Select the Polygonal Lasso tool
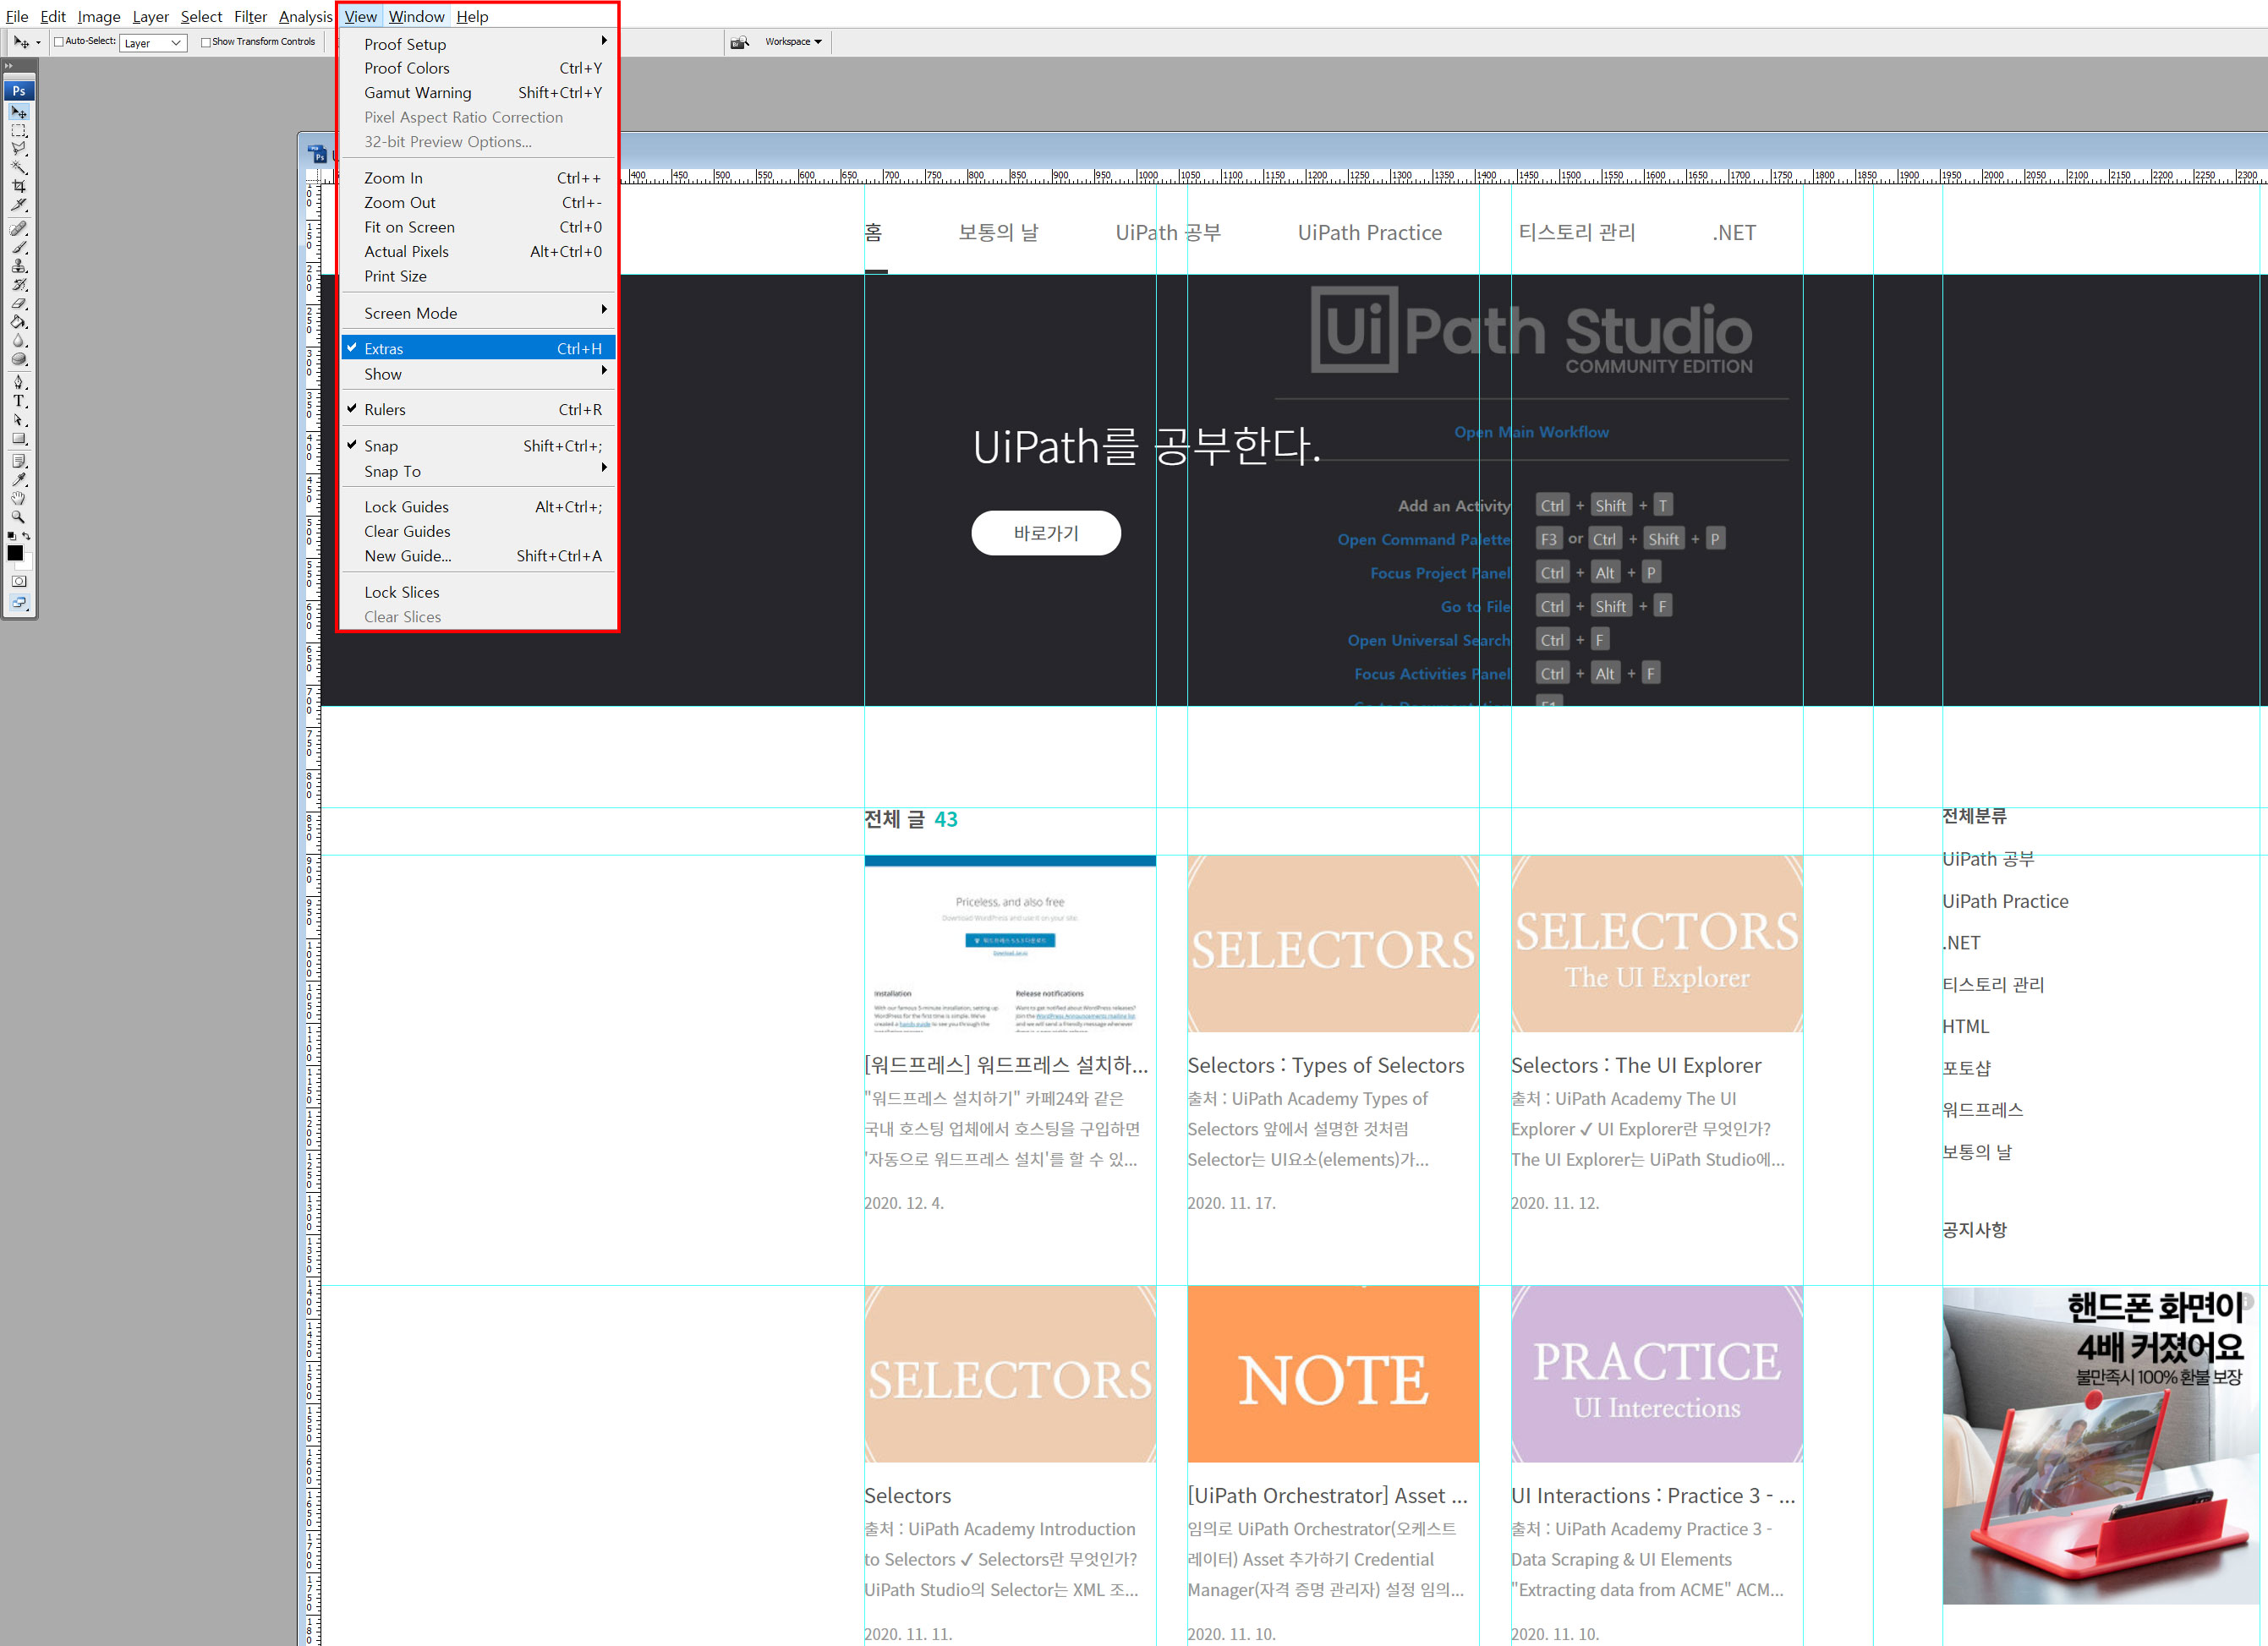Screen dimensions: 2268x1646 point(19,149)
